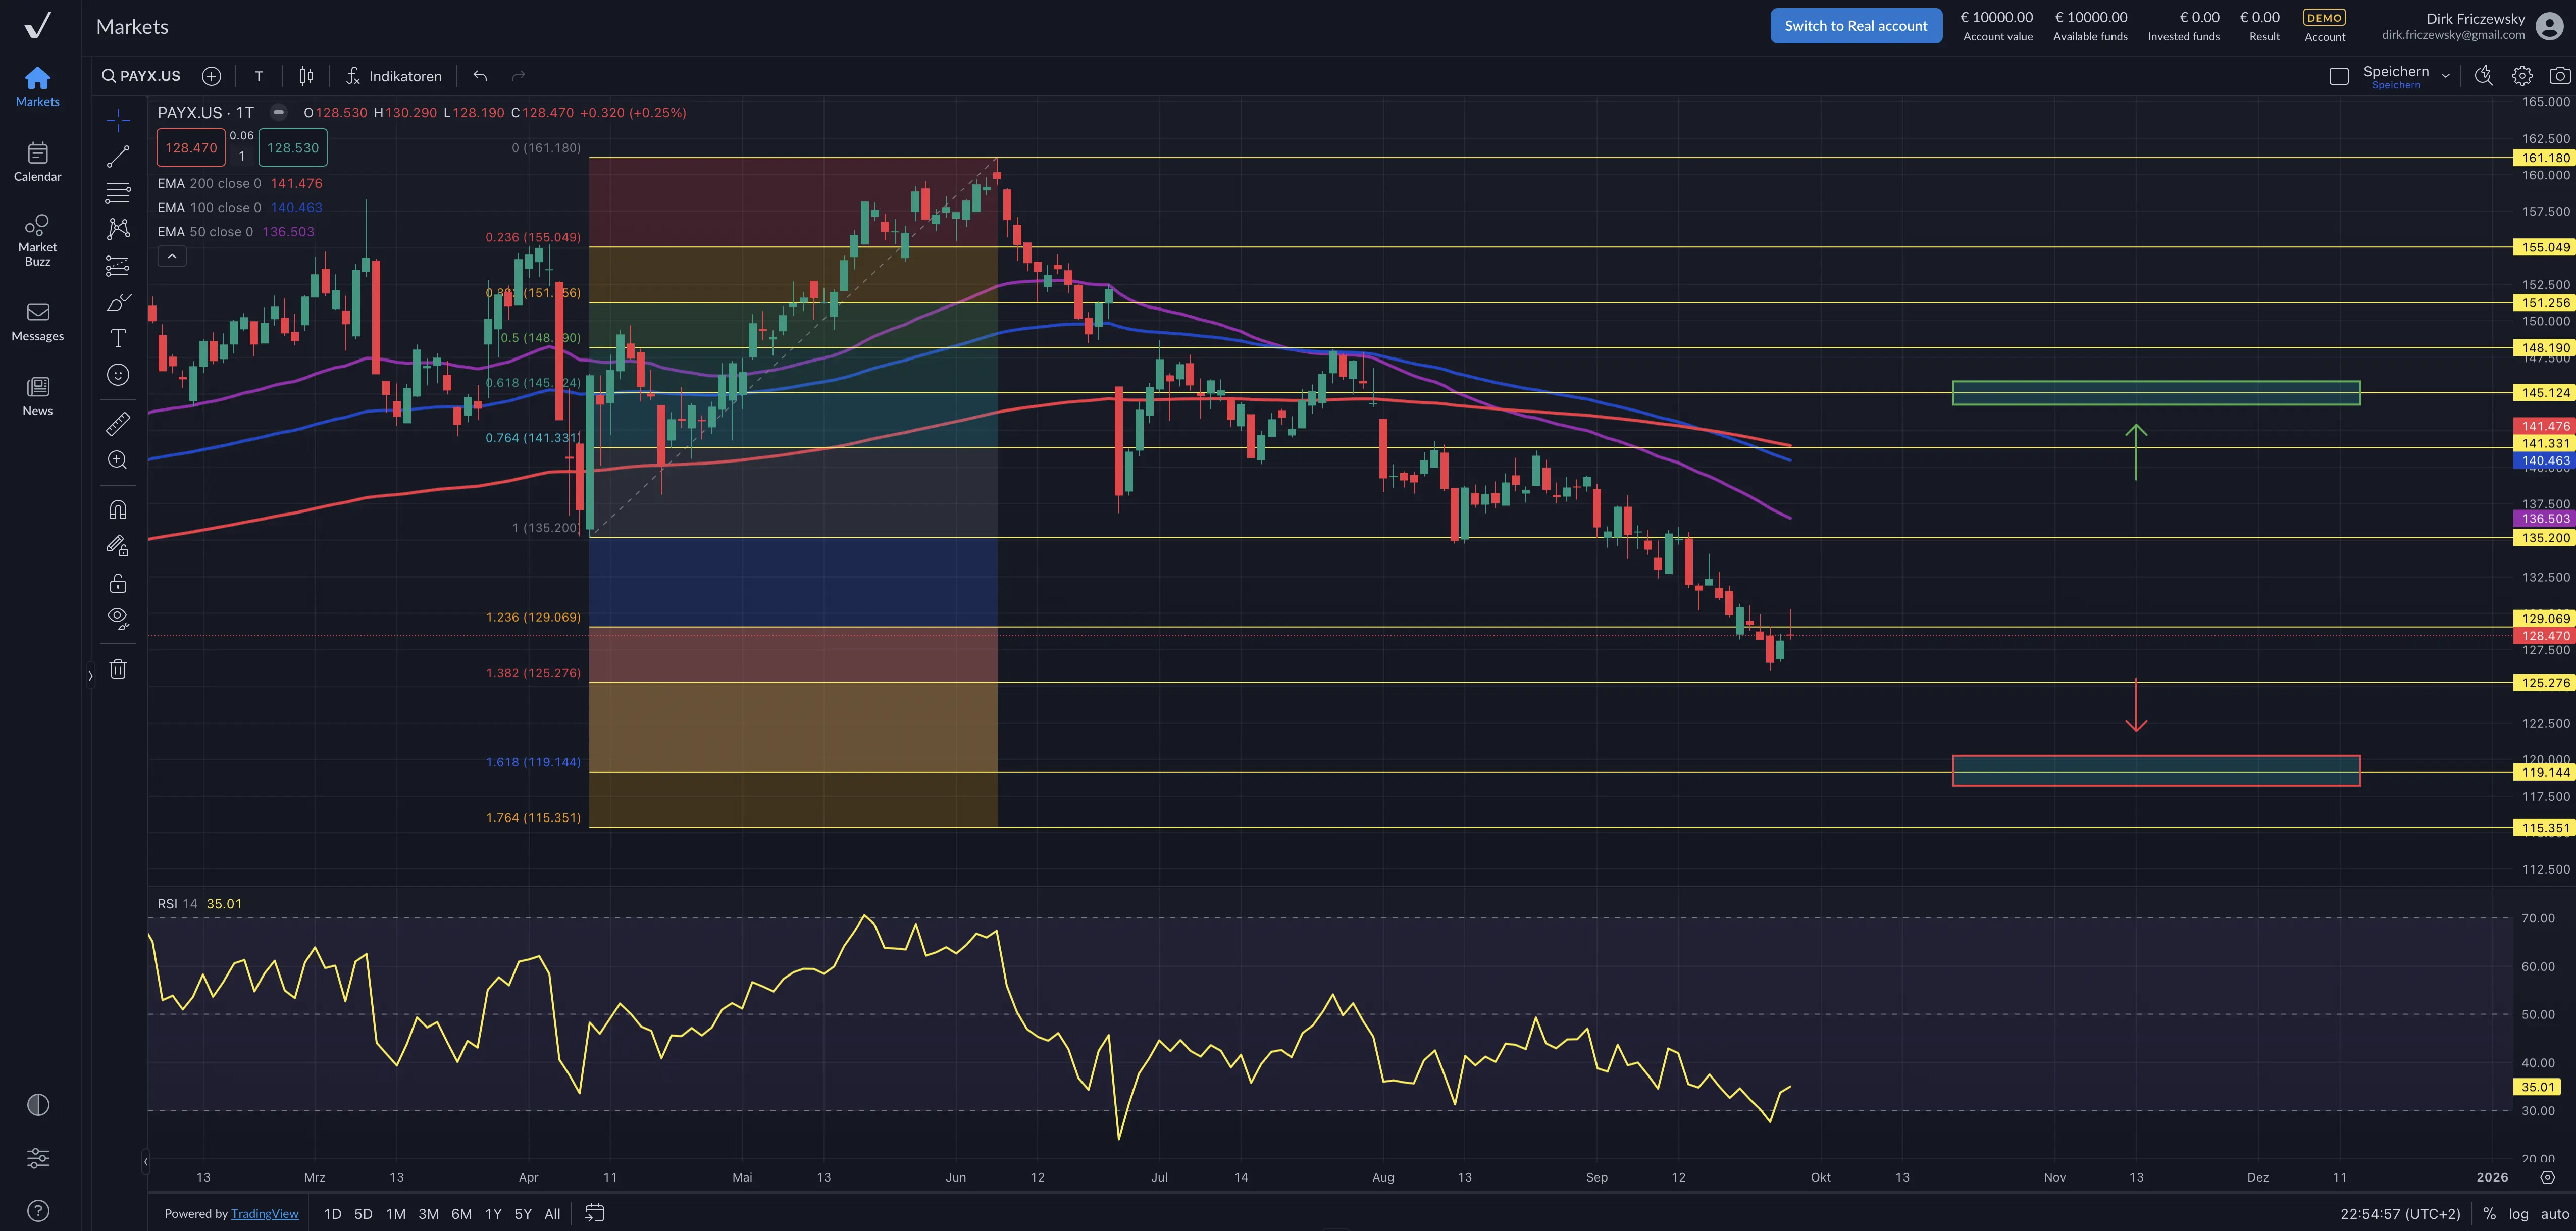Open the candlestick chart style selector
The image size is (2576, 1231).
(306, 76)
